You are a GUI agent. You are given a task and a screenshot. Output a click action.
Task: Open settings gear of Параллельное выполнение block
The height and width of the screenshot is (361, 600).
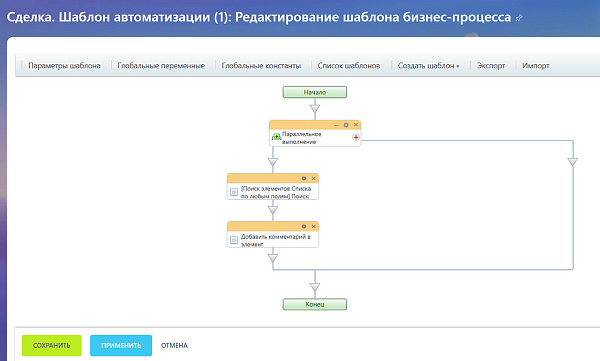[x=346, y=125]
